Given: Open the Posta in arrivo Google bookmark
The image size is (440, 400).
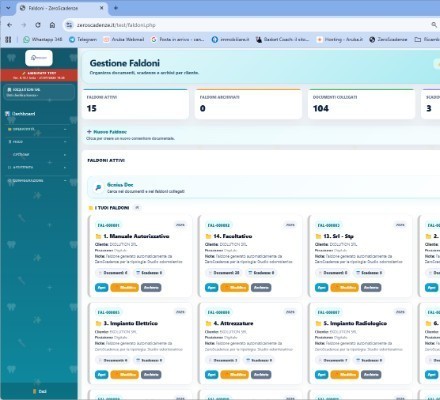Looking at the screenshot, I should pyautogui.click(x=177, y=39).
